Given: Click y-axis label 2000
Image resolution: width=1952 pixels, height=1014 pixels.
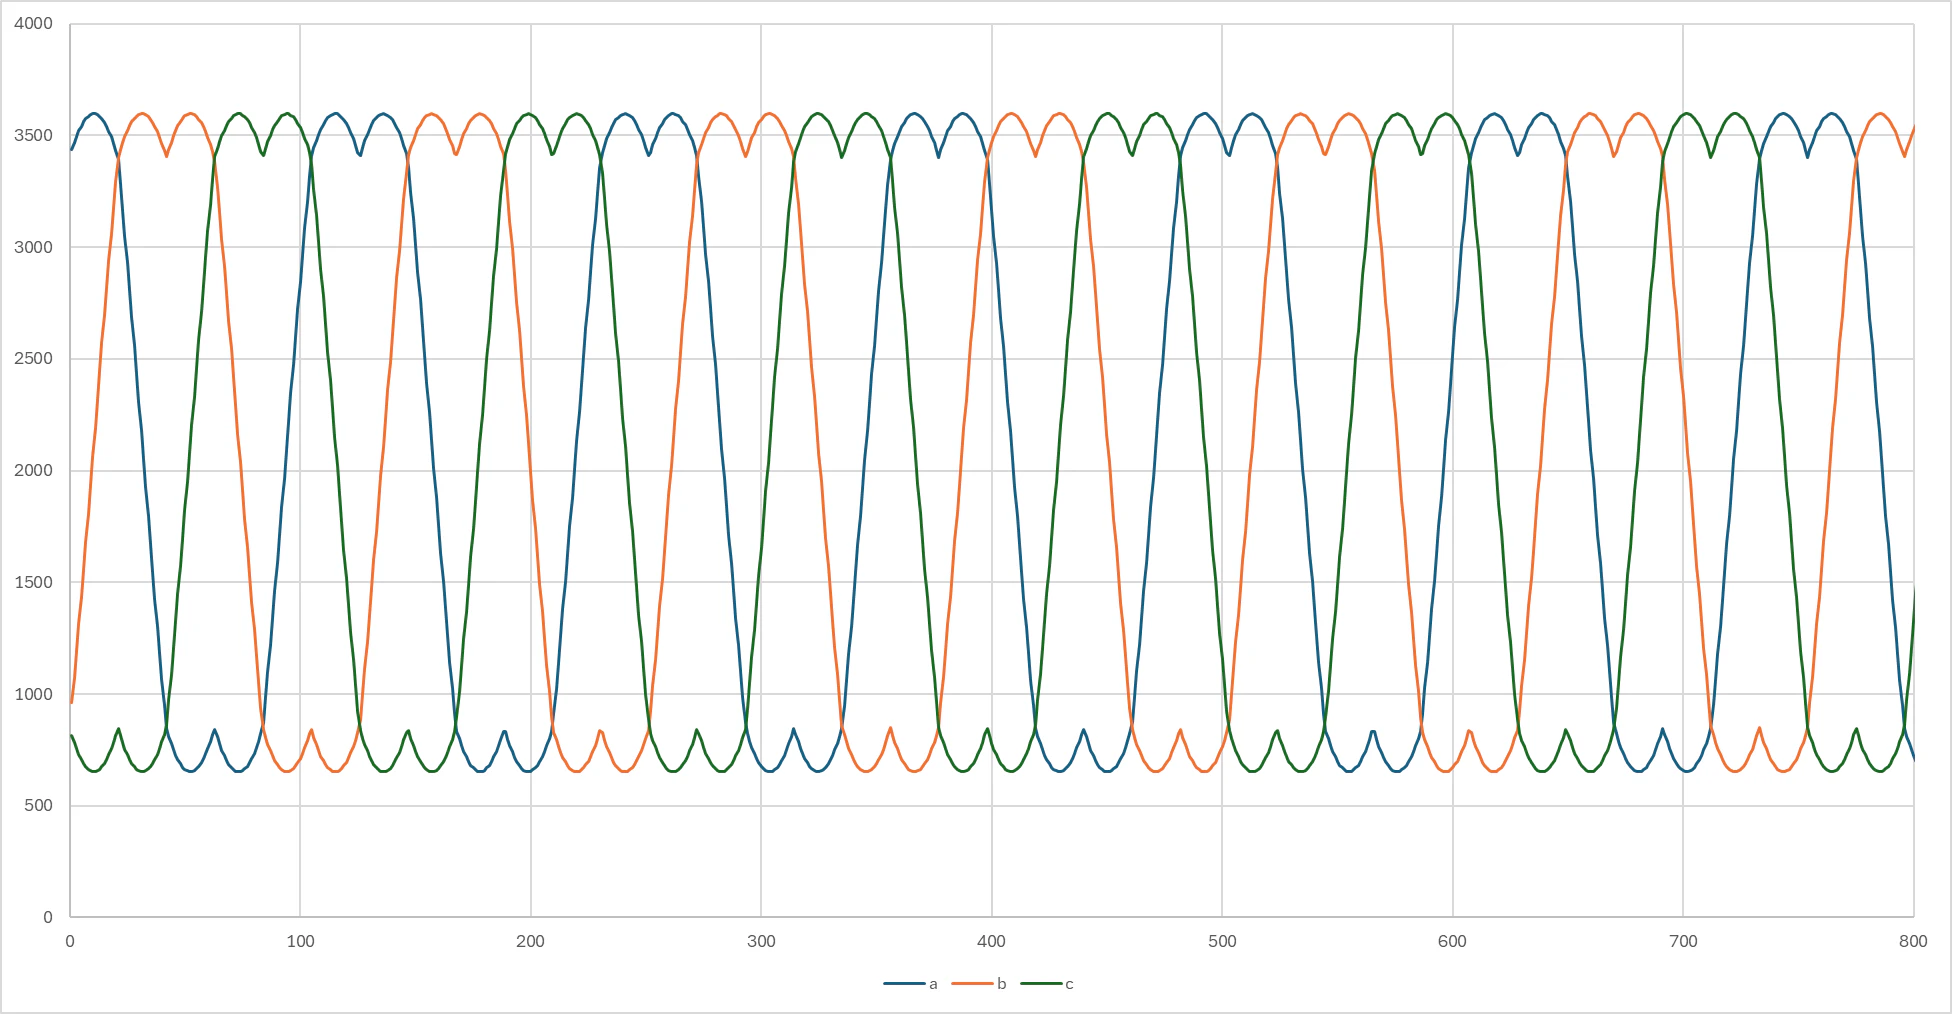Looking at the screenshot, I should pyautogui.click(x=33, y=471).
